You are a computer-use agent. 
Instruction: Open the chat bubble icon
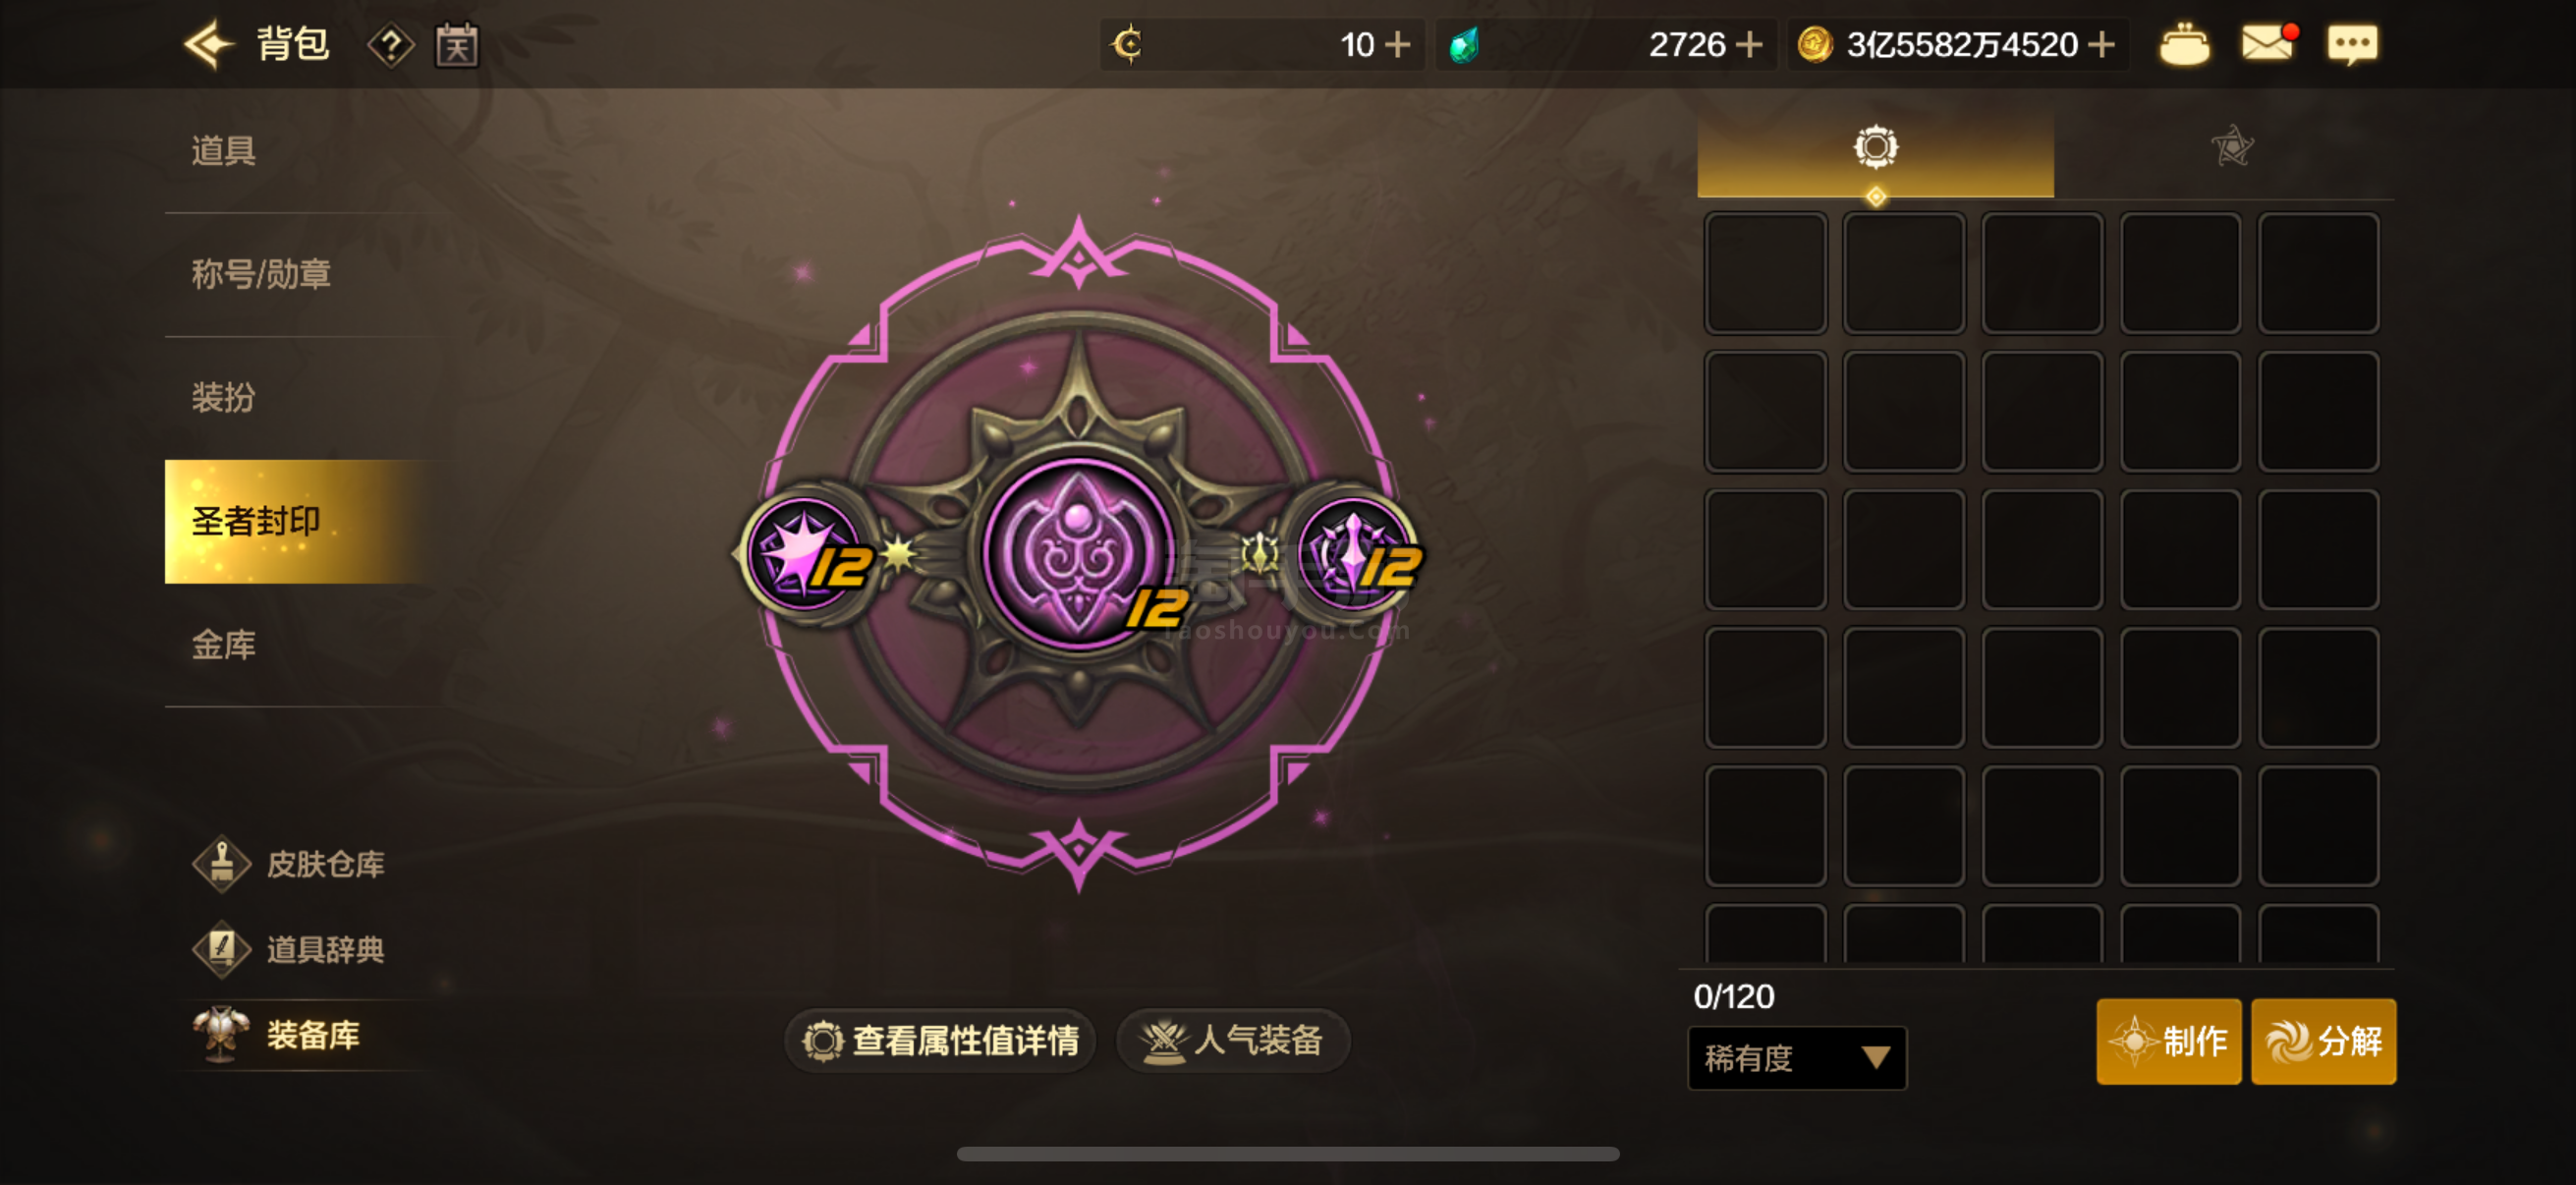[2352, 45]
